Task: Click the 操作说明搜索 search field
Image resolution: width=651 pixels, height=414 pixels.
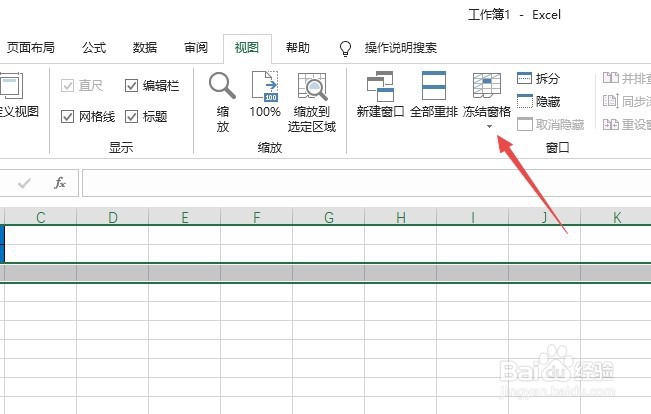Action: (x=401, y=48)
